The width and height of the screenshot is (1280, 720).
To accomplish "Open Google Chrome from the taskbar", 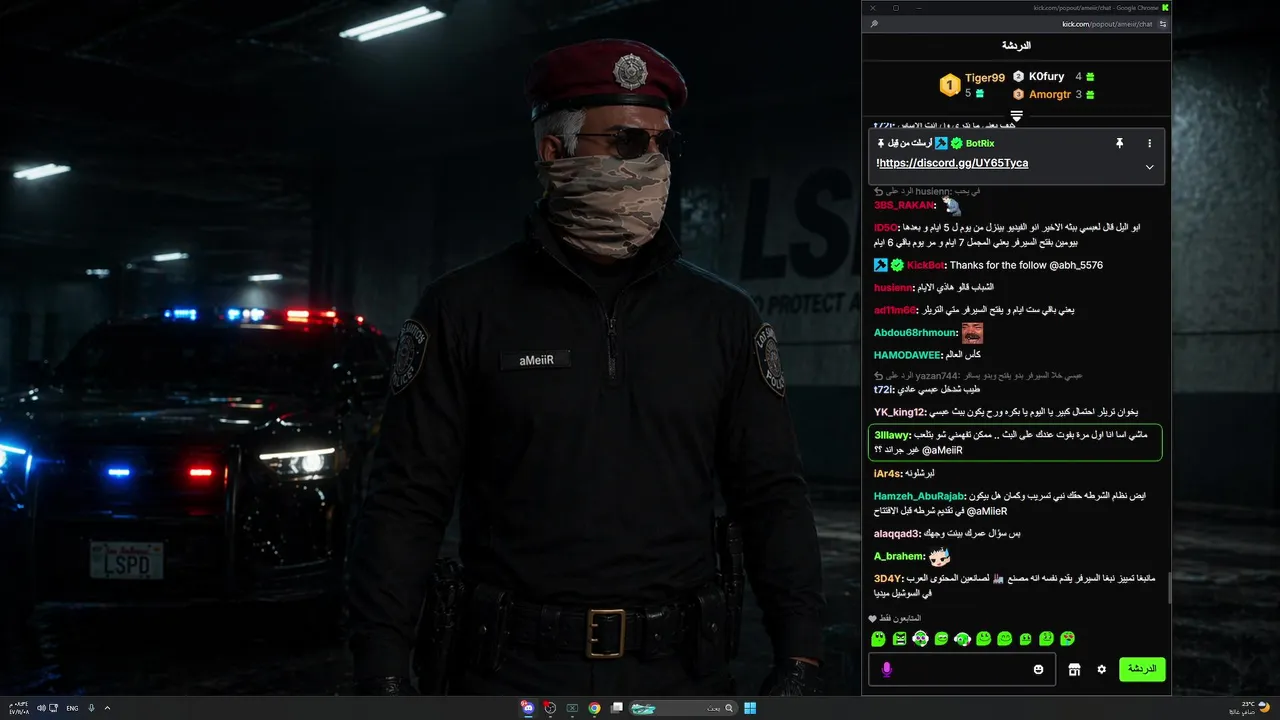I will (x=595, y=708).
